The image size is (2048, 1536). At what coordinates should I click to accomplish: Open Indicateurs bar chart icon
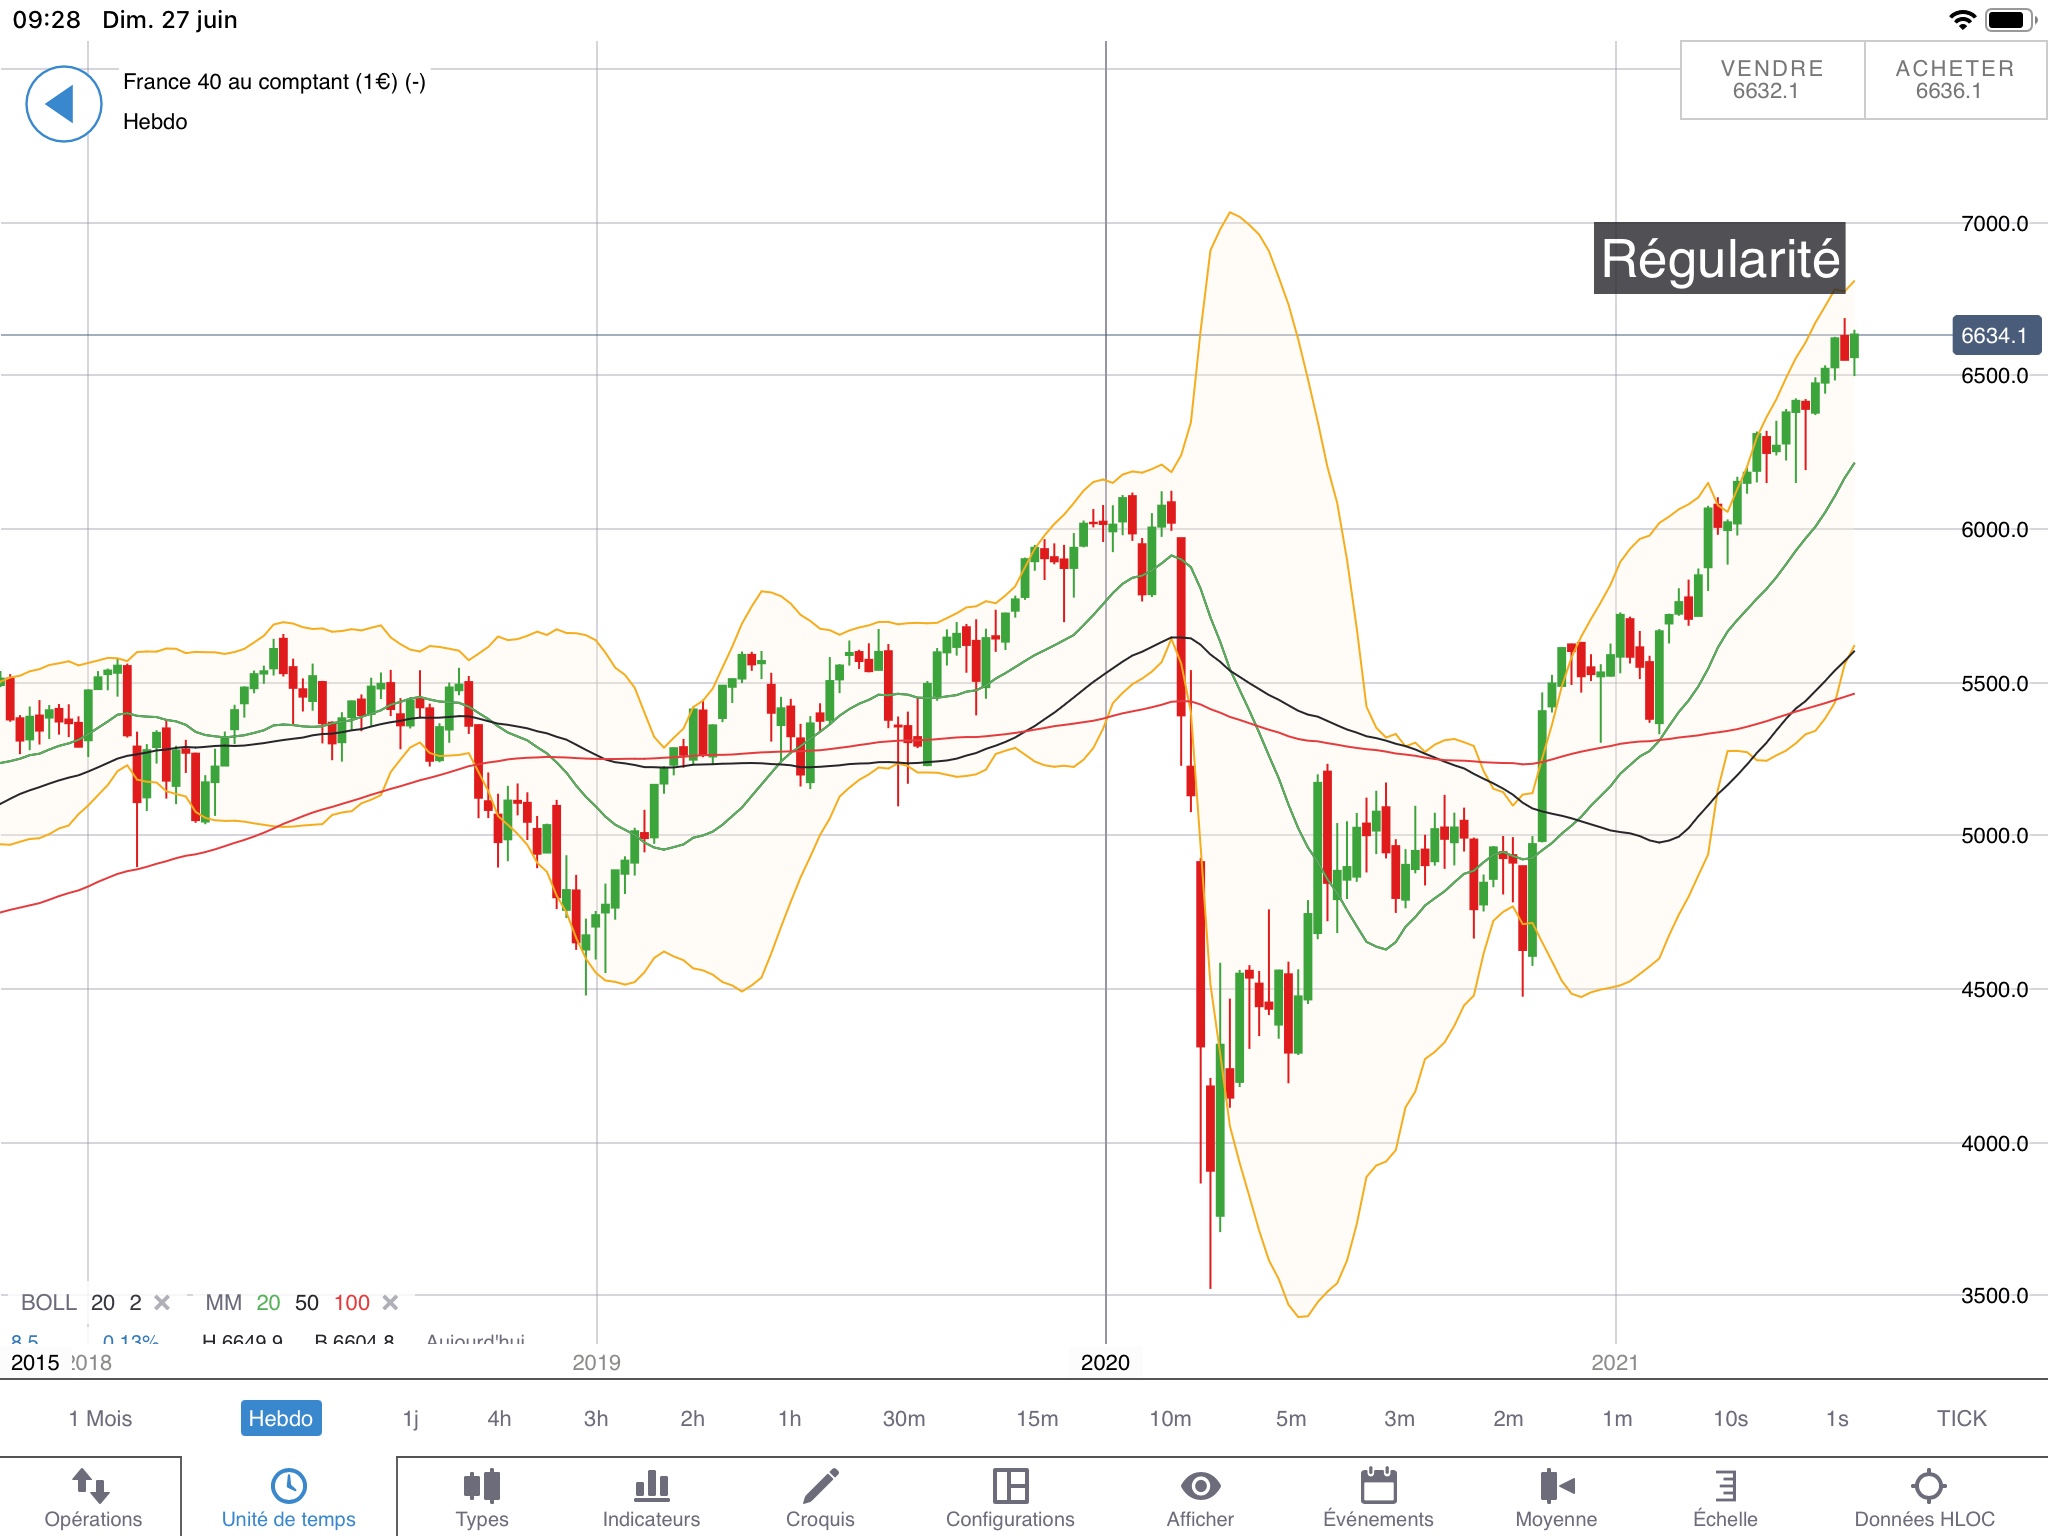coord(651,1487)
